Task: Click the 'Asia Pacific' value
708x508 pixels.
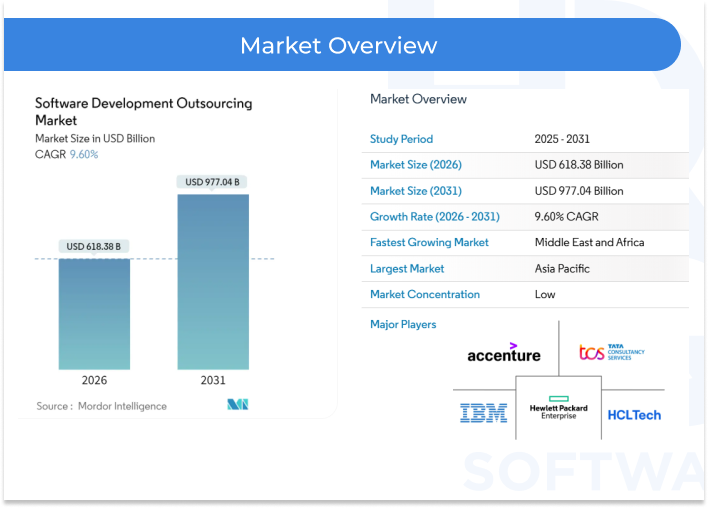Action: pyautogui.click(x=562, y=269)
